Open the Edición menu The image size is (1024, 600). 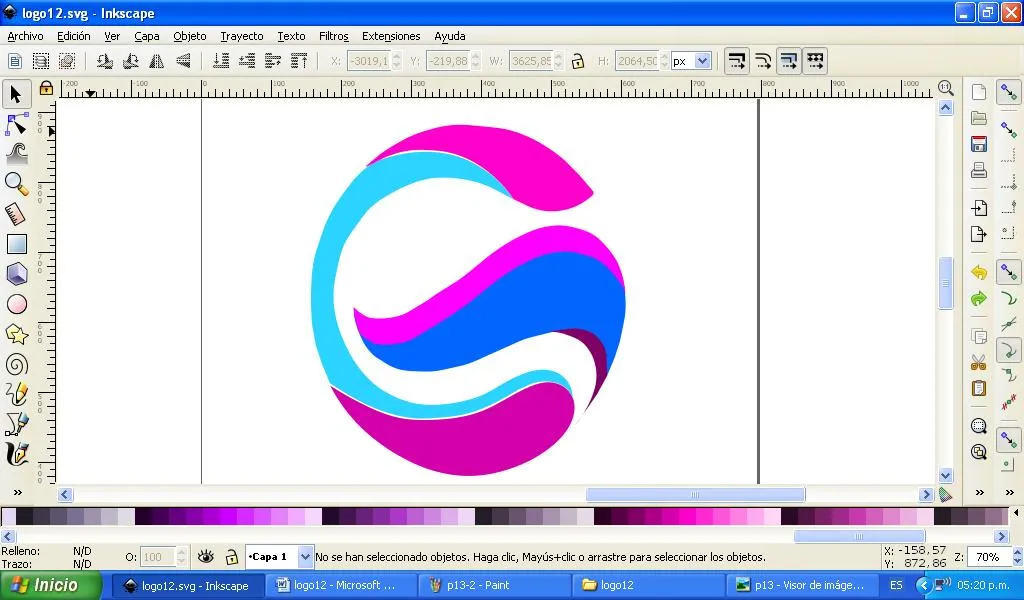74,36
